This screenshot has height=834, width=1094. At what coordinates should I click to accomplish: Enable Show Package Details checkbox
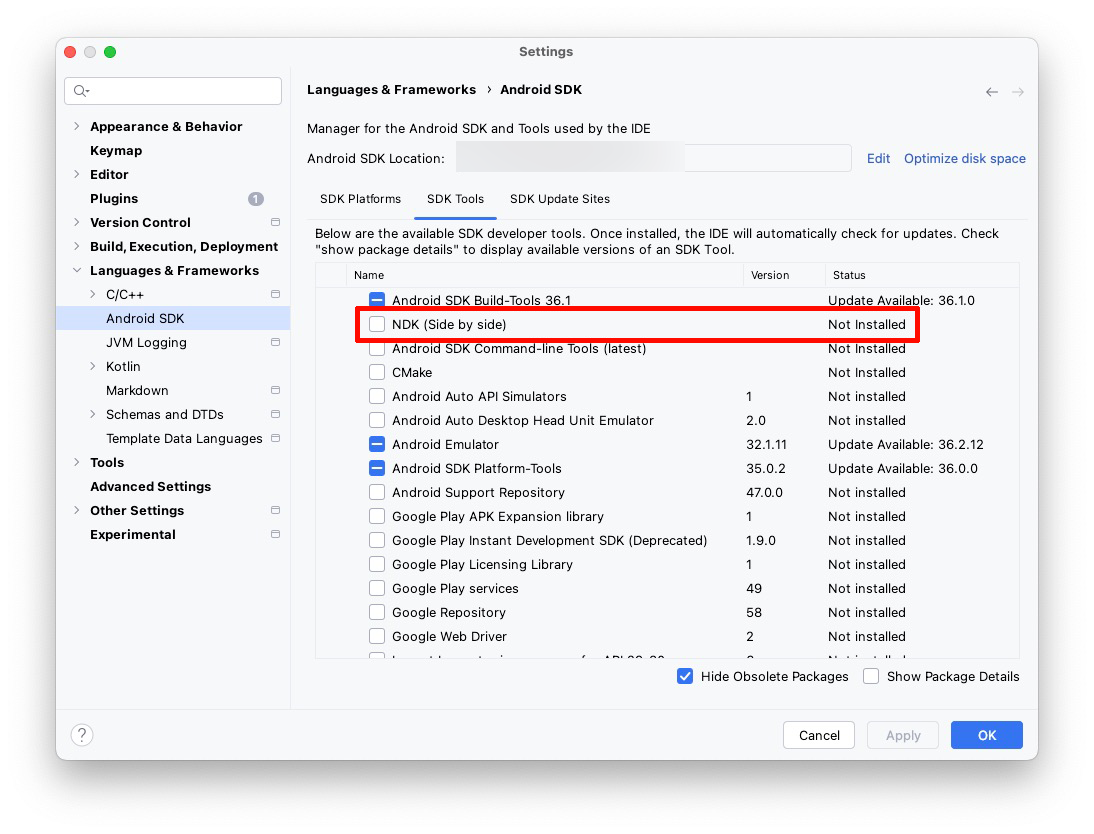pos(871,676)
